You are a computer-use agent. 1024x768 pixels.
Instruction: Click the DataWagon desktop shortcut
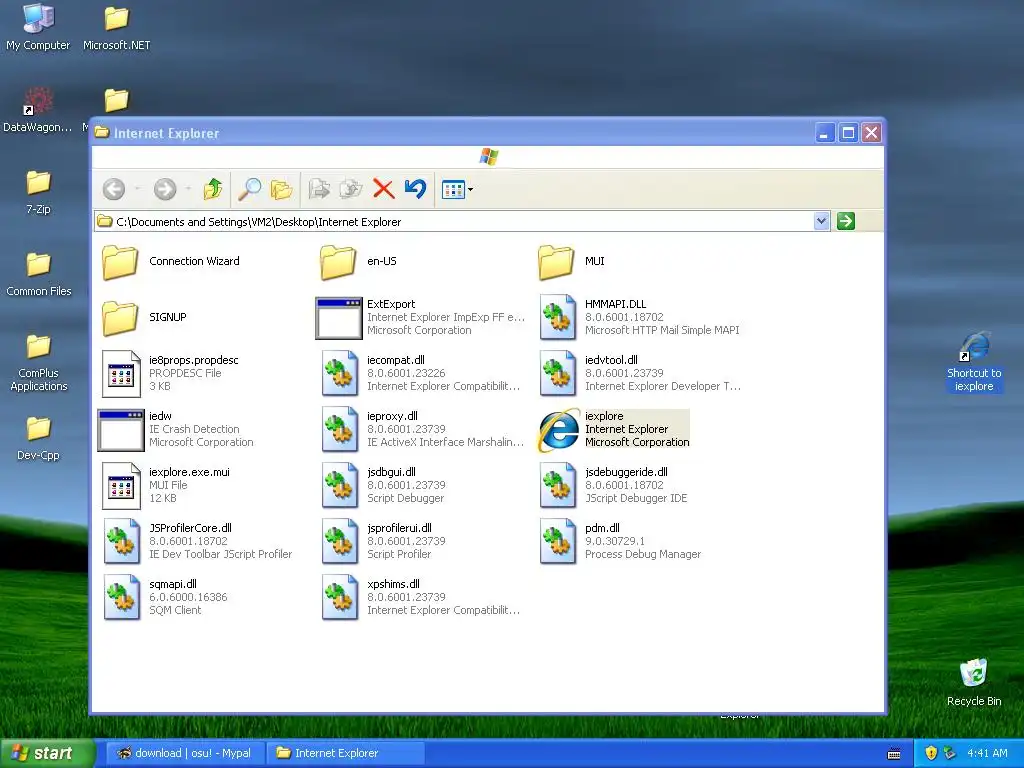point(38,110)
